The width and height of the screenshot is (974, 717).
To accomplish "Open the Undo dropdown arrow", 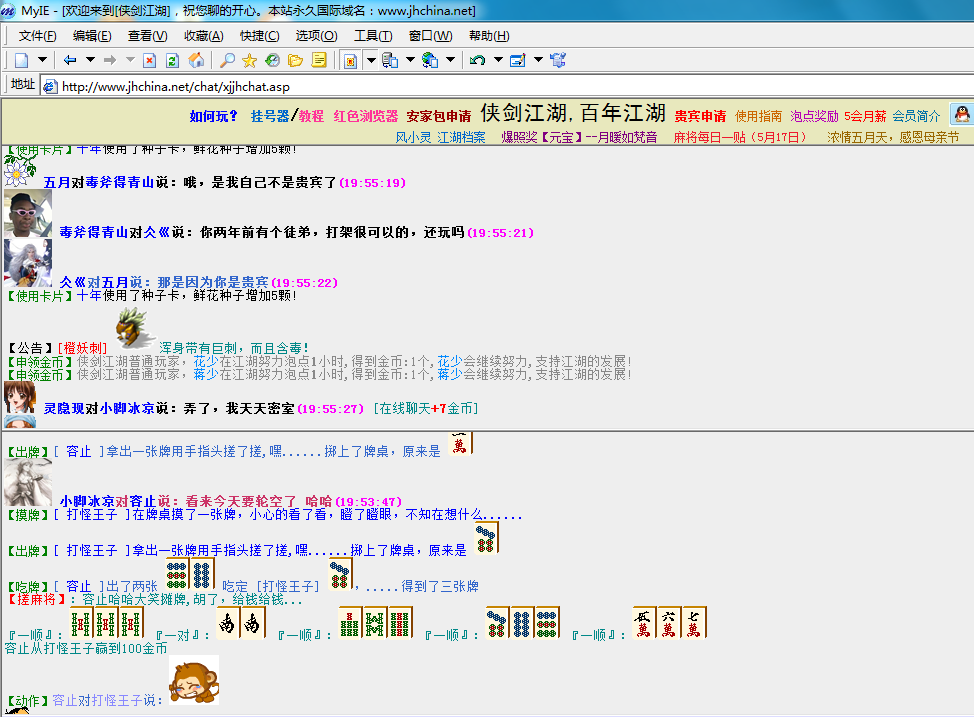I will coord(498,60).
